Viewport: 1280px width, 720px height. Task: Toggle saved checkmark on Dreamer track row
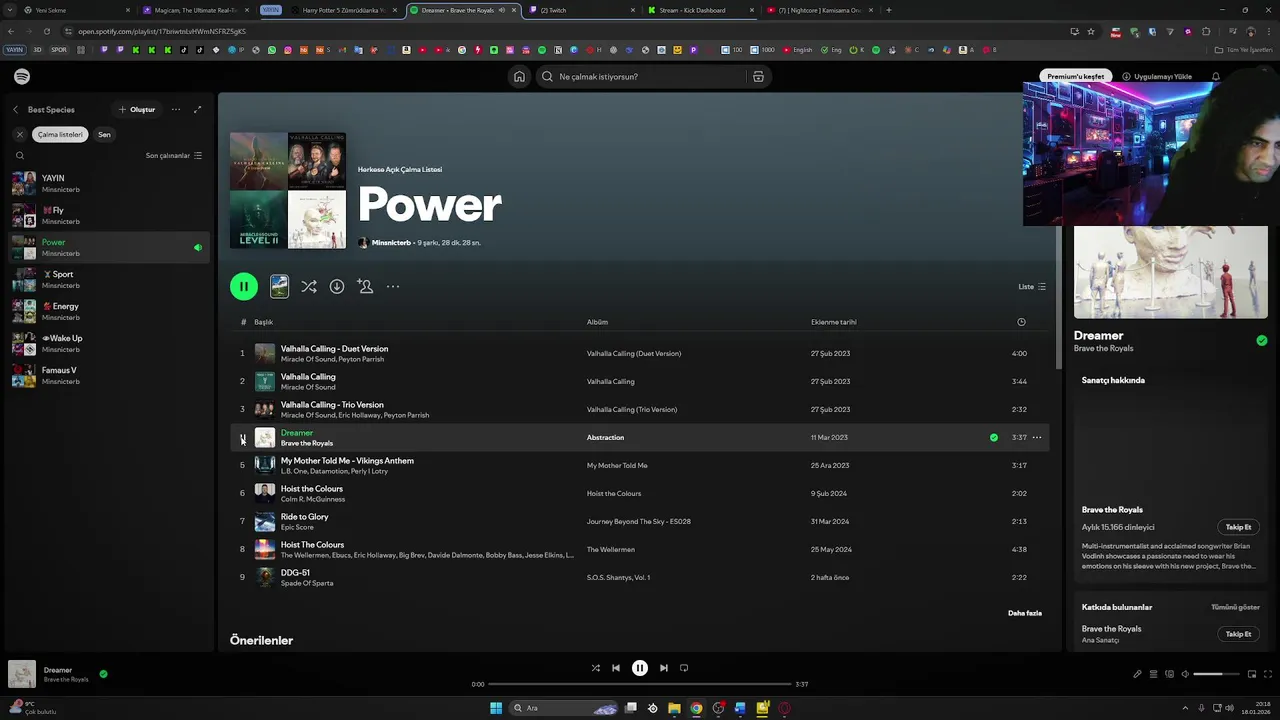[x=993, y=437]
